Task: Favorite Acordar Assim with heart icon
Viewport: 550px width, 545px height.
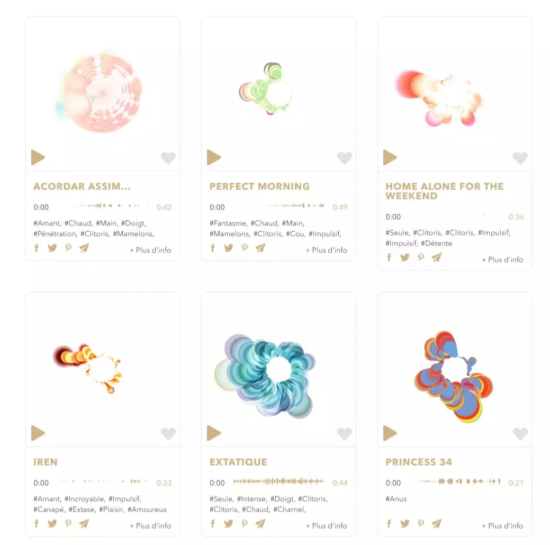Action: click(168, 158)
